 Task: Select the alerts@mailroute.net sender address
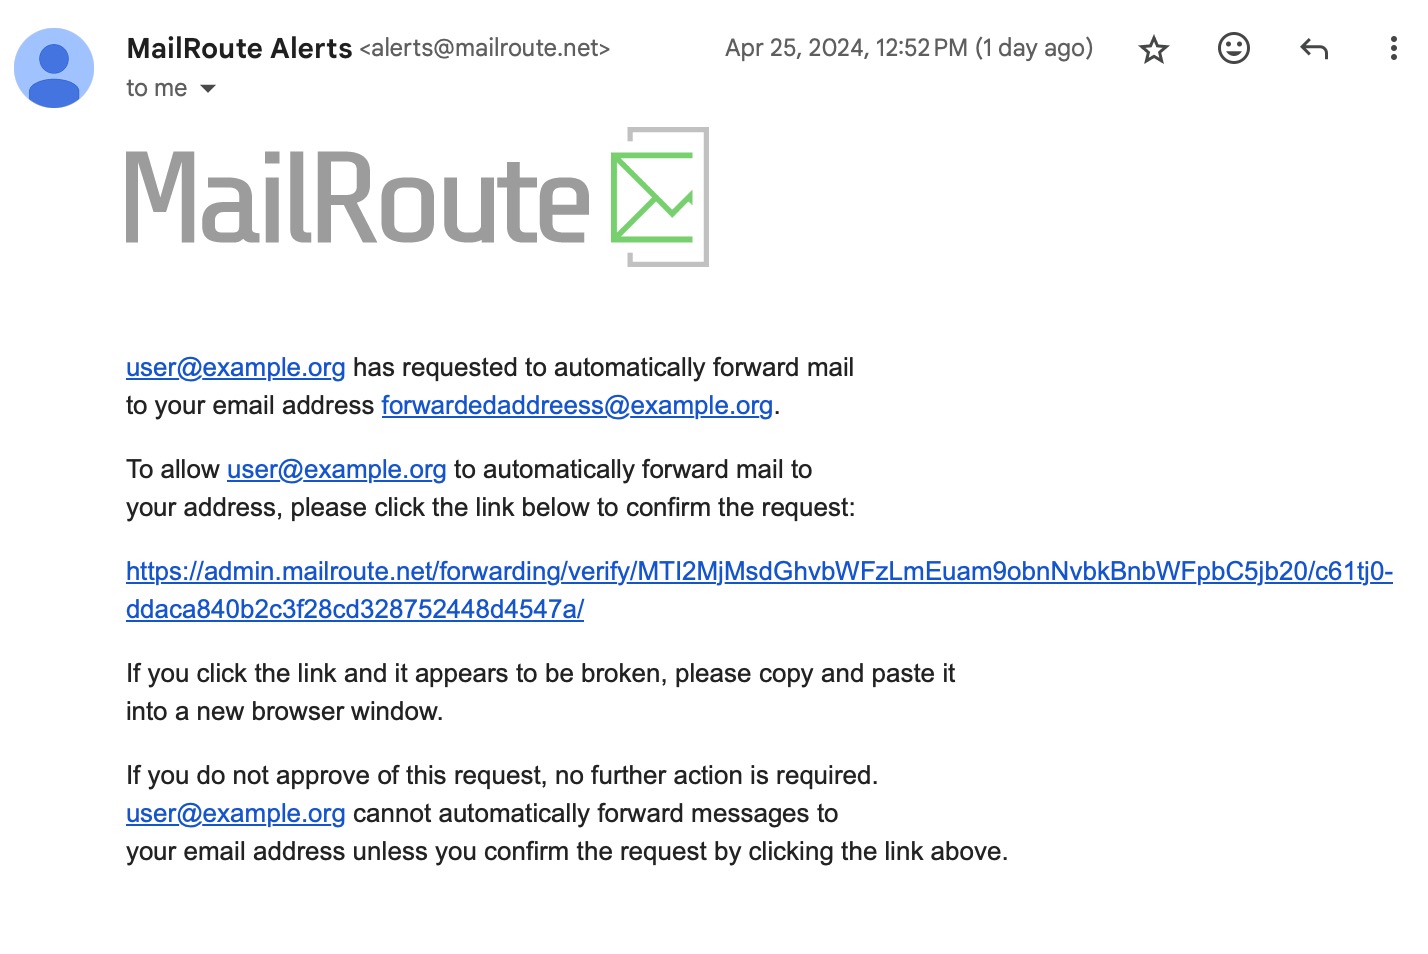pos(484,48)
